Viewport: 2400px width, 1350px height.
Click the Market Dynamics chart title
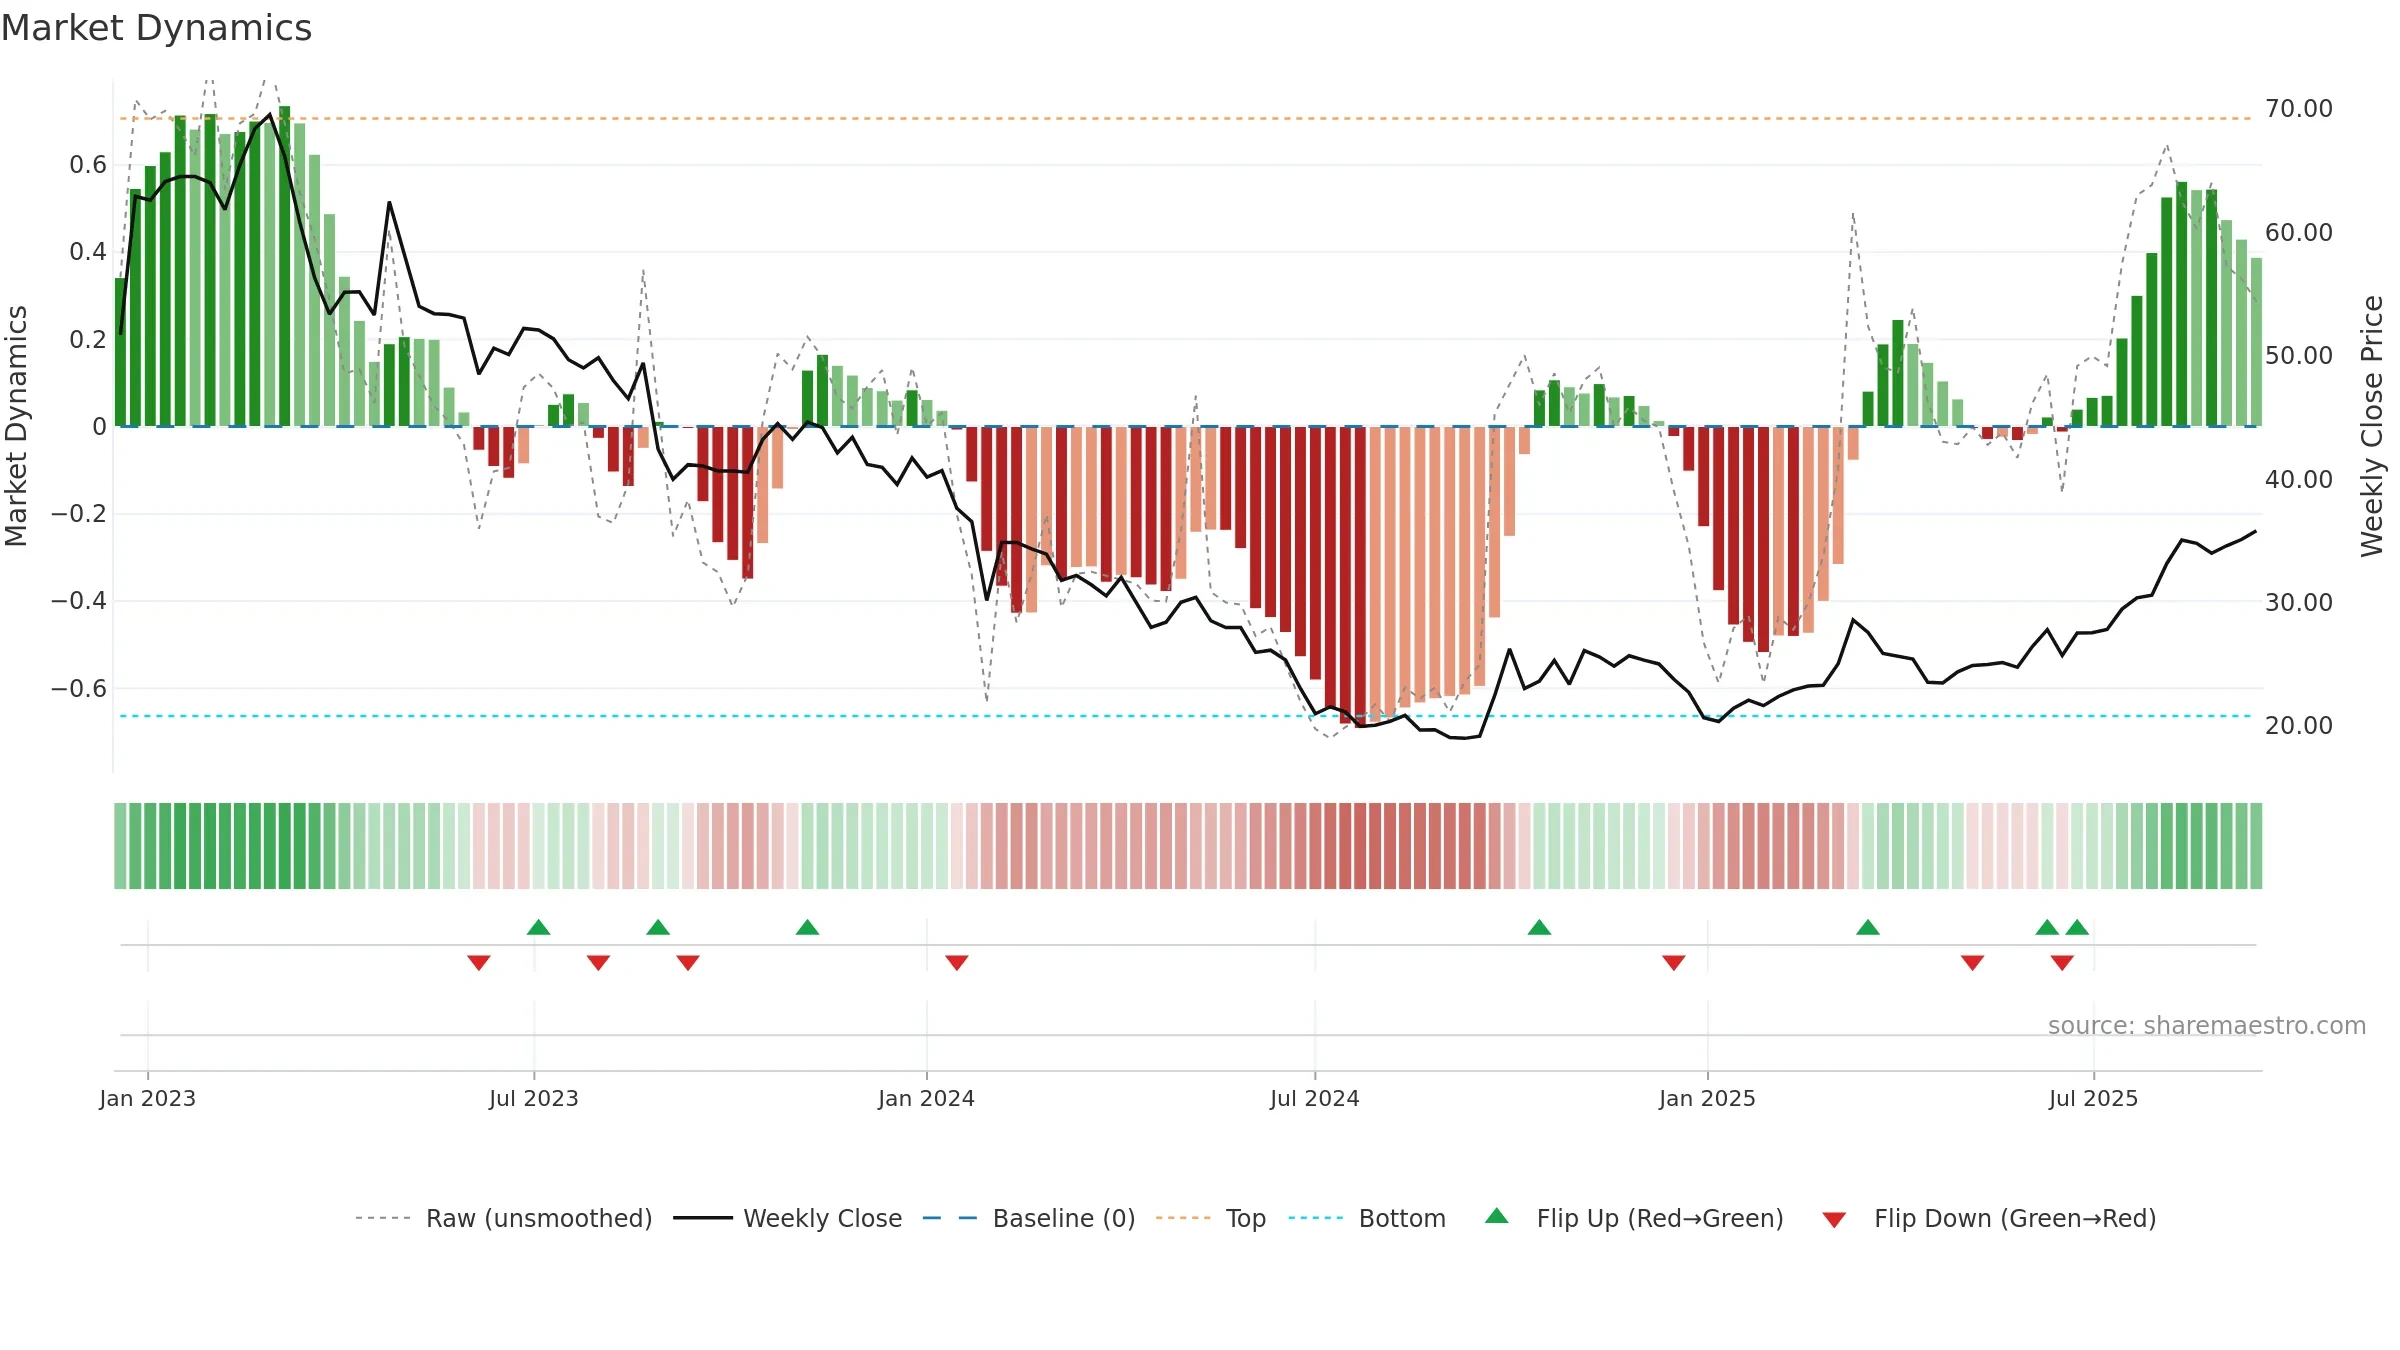pyautogui.click(x=156, y=28)
